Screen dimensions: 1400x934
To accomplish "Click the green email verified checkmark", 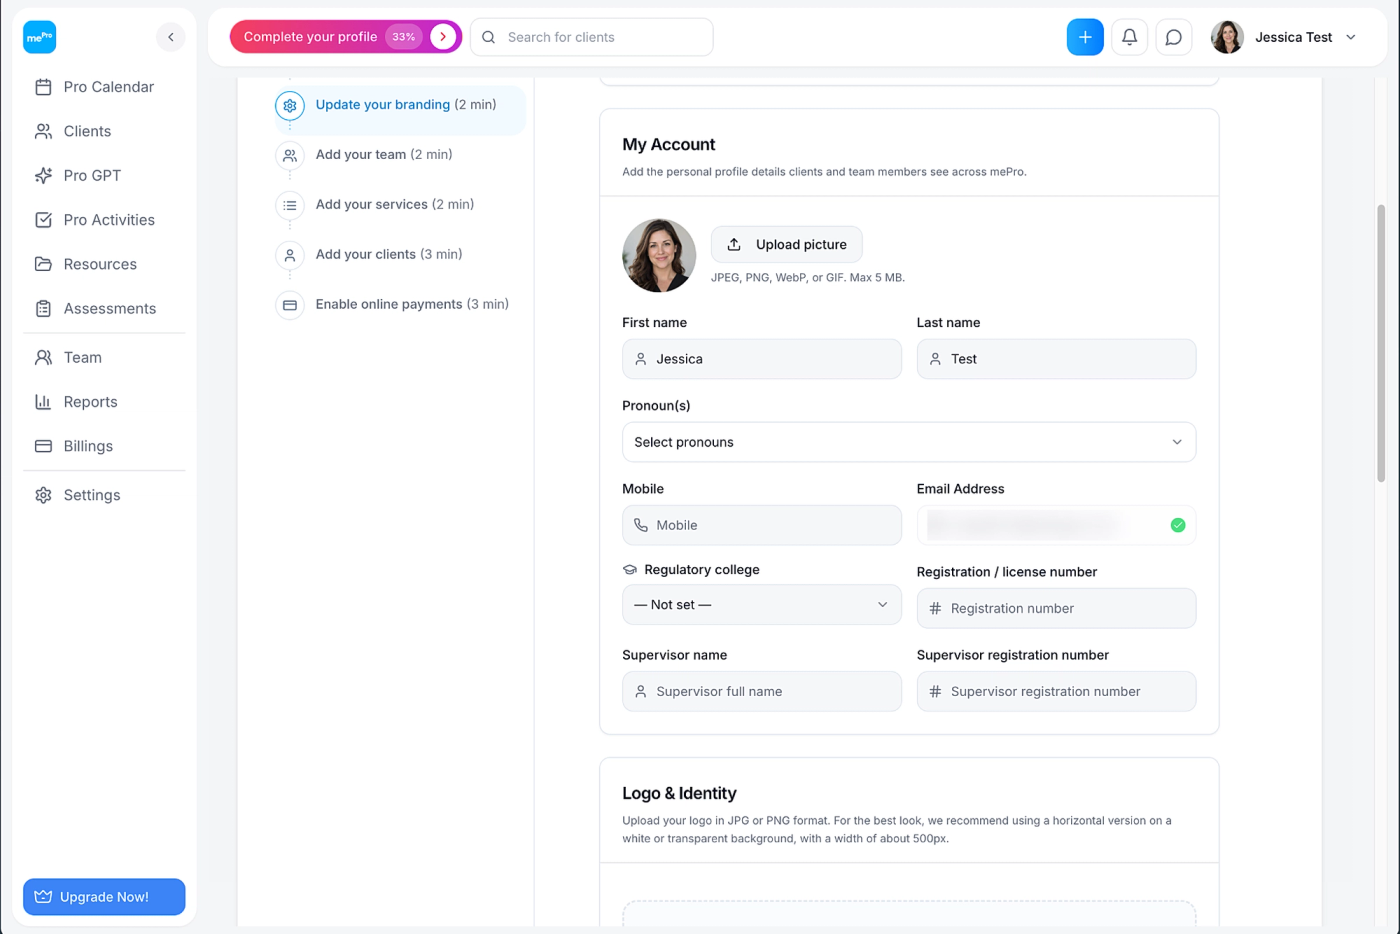I will [1178, 525].
